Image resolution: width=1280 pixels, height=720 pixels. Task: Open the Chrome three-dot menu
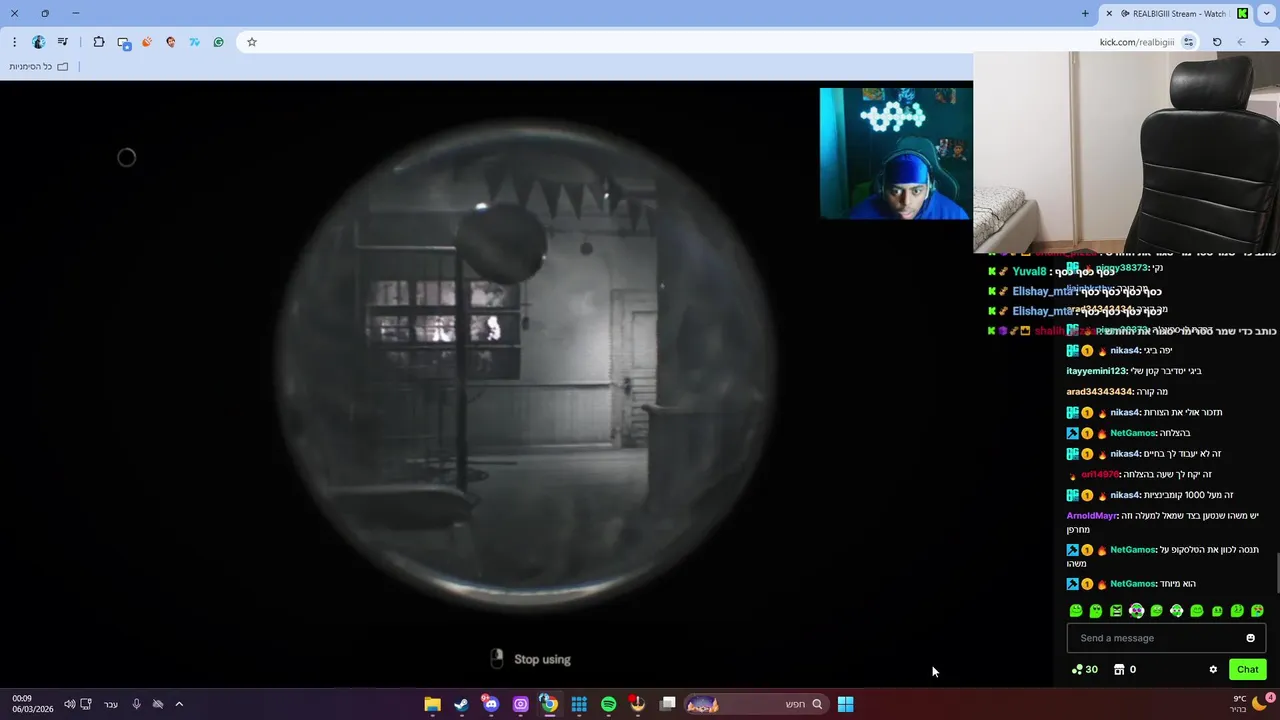(14, 42)
